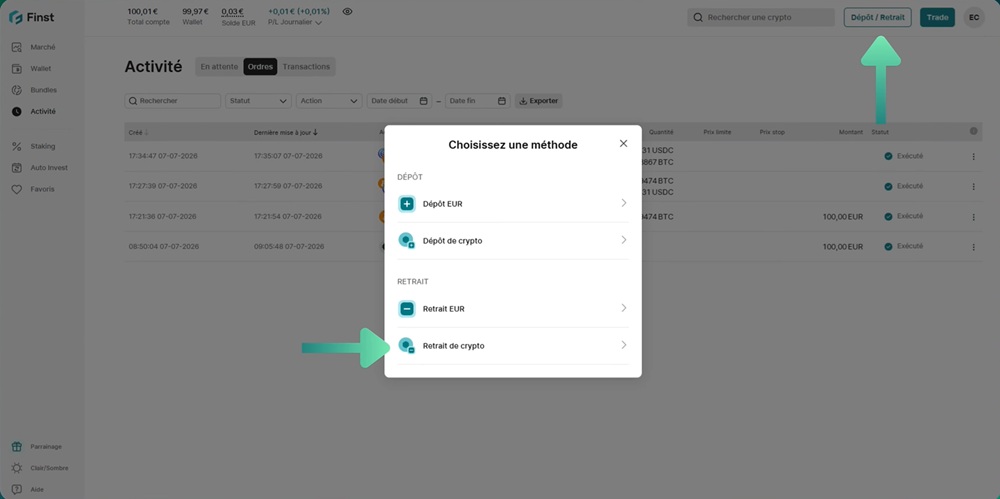This screenshot has width=1000, height=499.
Task: Select Retrait de crypto option
Action: (x=513, y=346)
